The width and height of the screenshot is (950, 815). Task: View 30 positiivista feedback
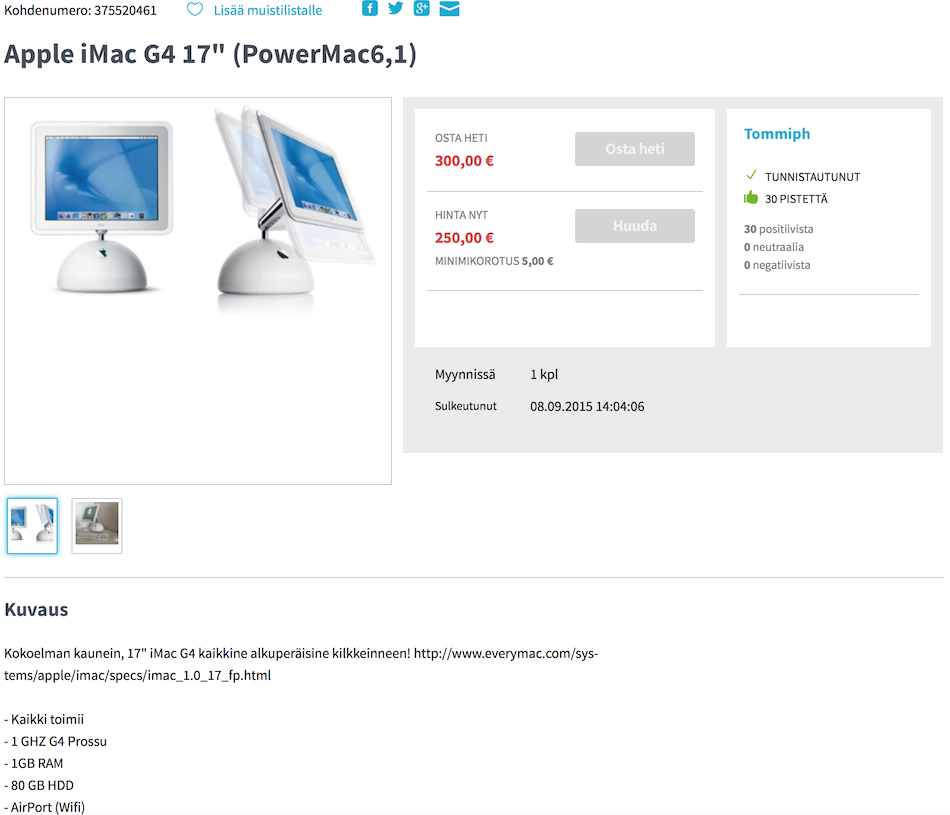(x=779, y=229)
